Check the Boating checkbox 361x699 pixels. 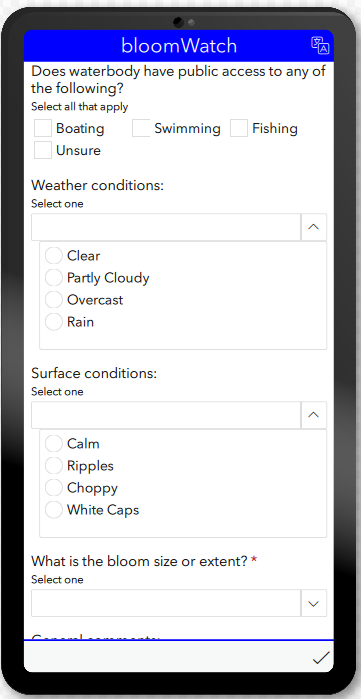coord(43,128)
